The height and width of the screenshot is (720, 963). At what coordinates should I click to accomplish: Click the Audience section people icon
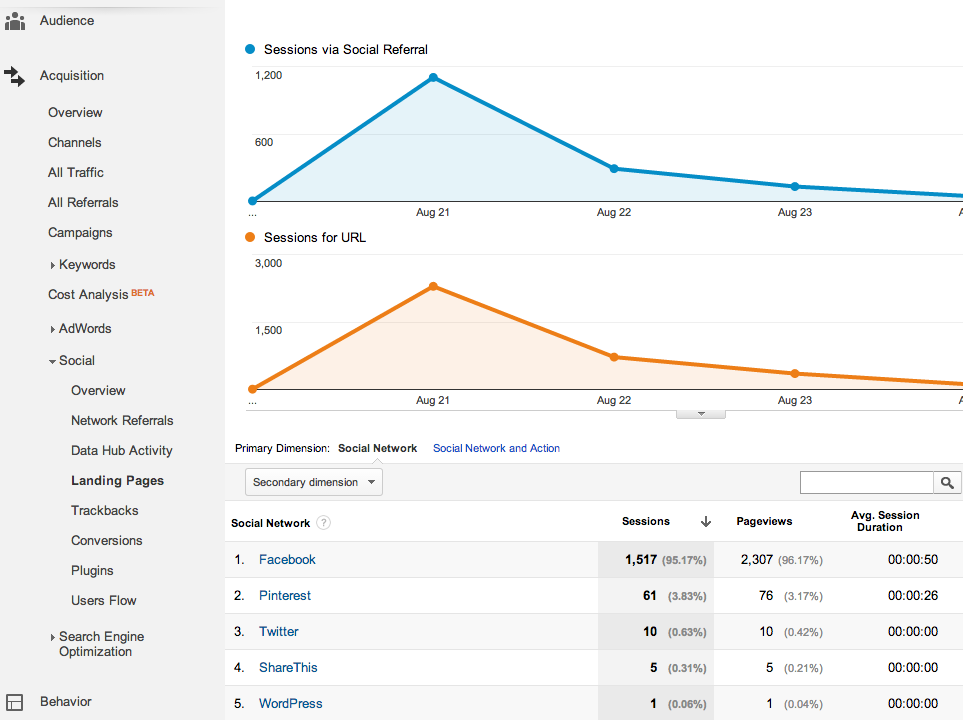pos(15,20)
